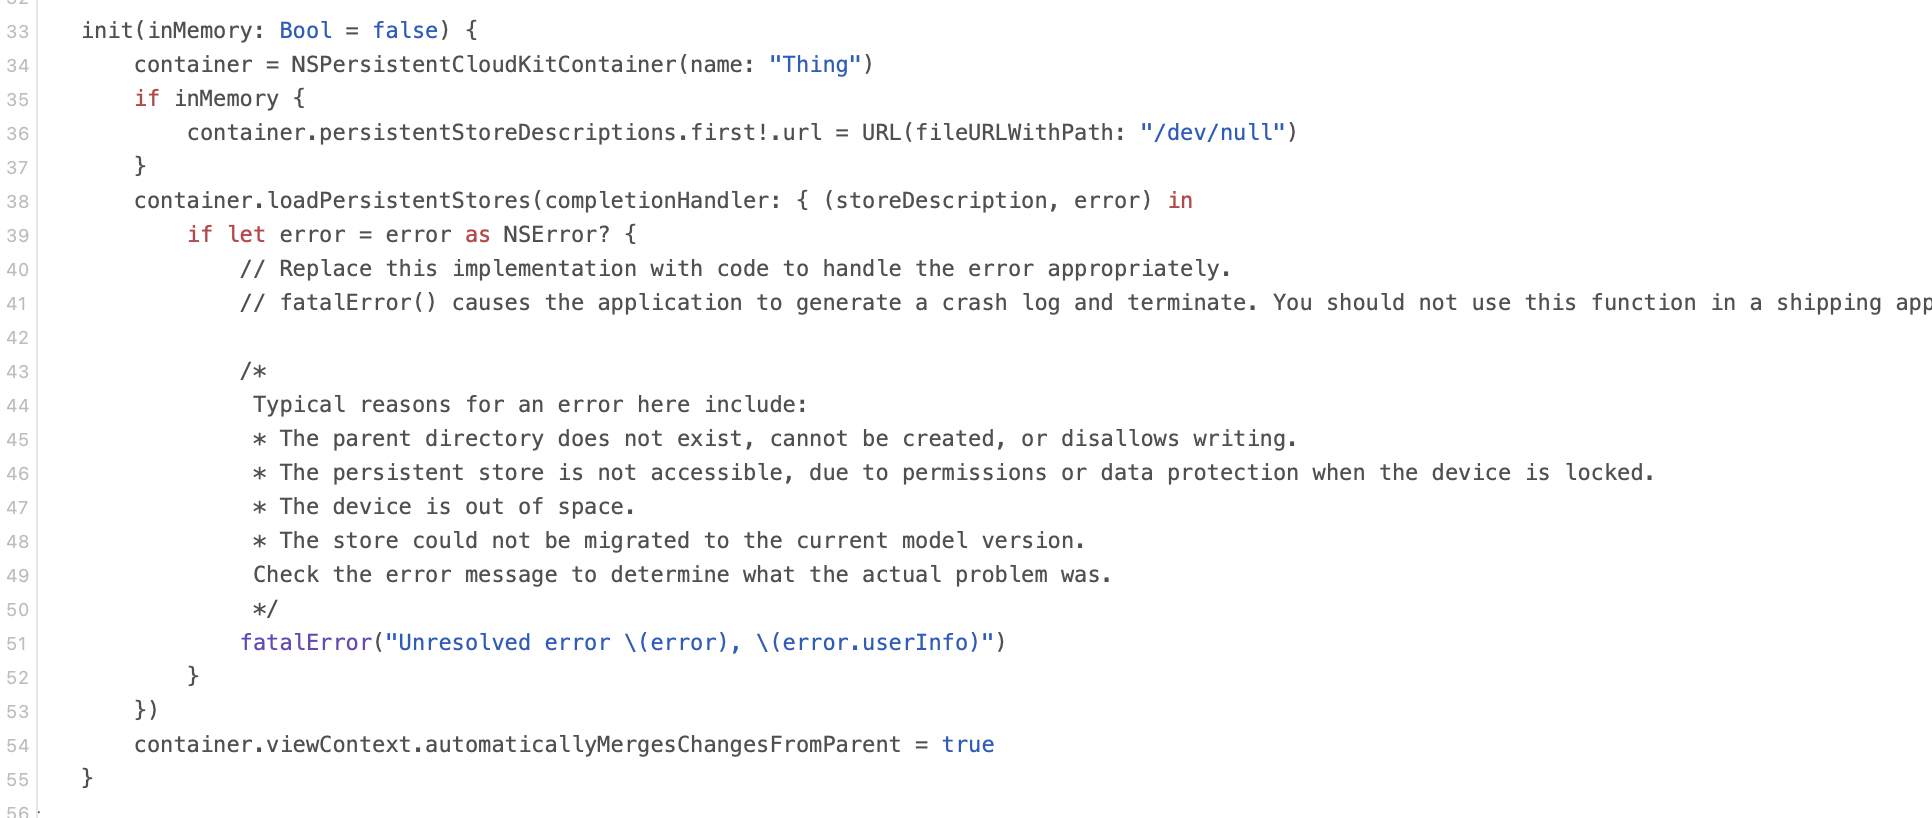Click line number 51 in gutter
Viewport: 1932px width, 818px height.
click(x=17, y=644)
